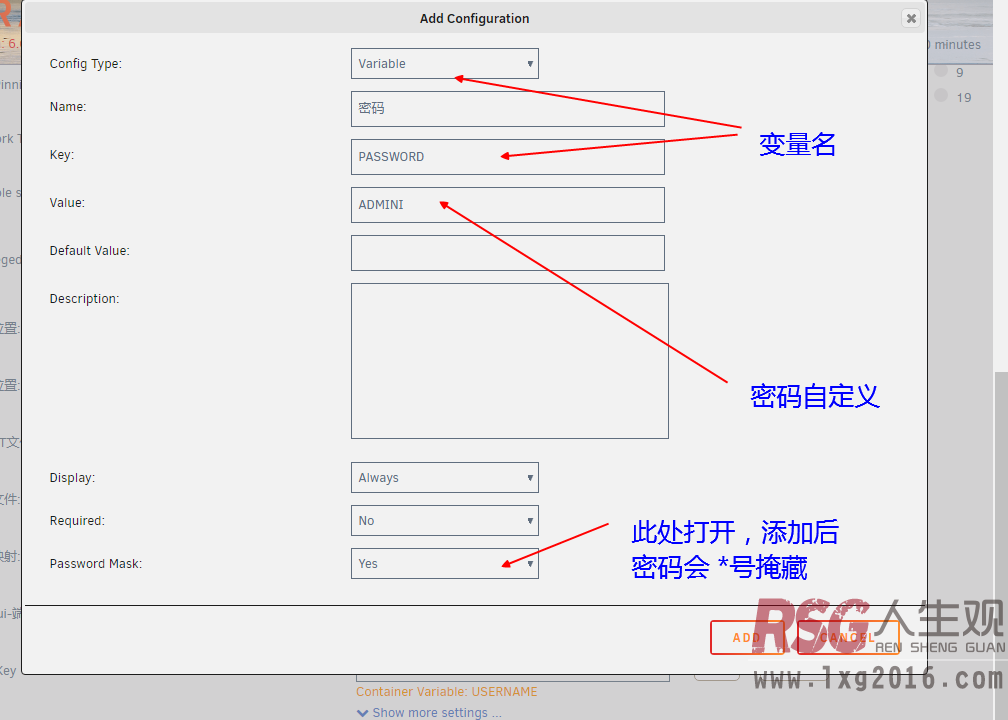
Task: Click the Required label text
Action: (77, 521)
